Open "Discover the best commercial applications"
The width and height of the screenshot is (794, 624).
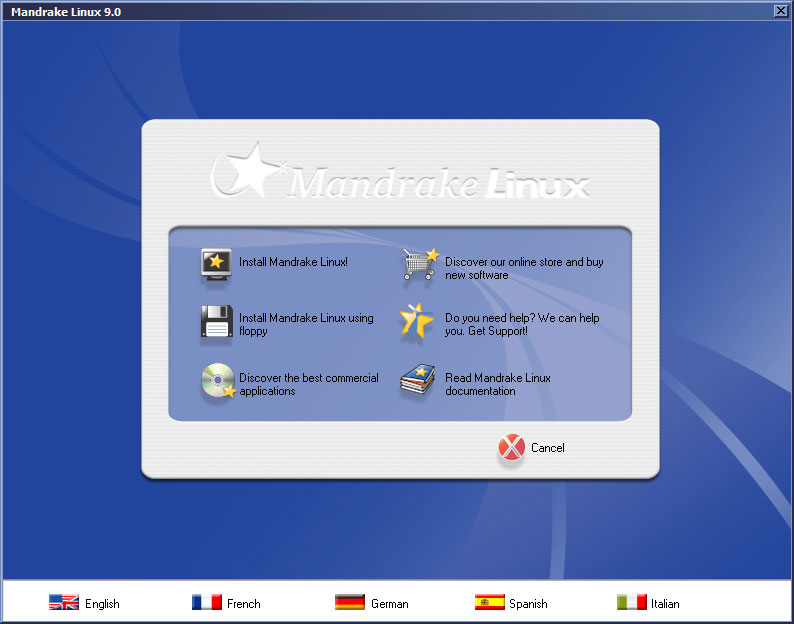[x=309, y=384]
